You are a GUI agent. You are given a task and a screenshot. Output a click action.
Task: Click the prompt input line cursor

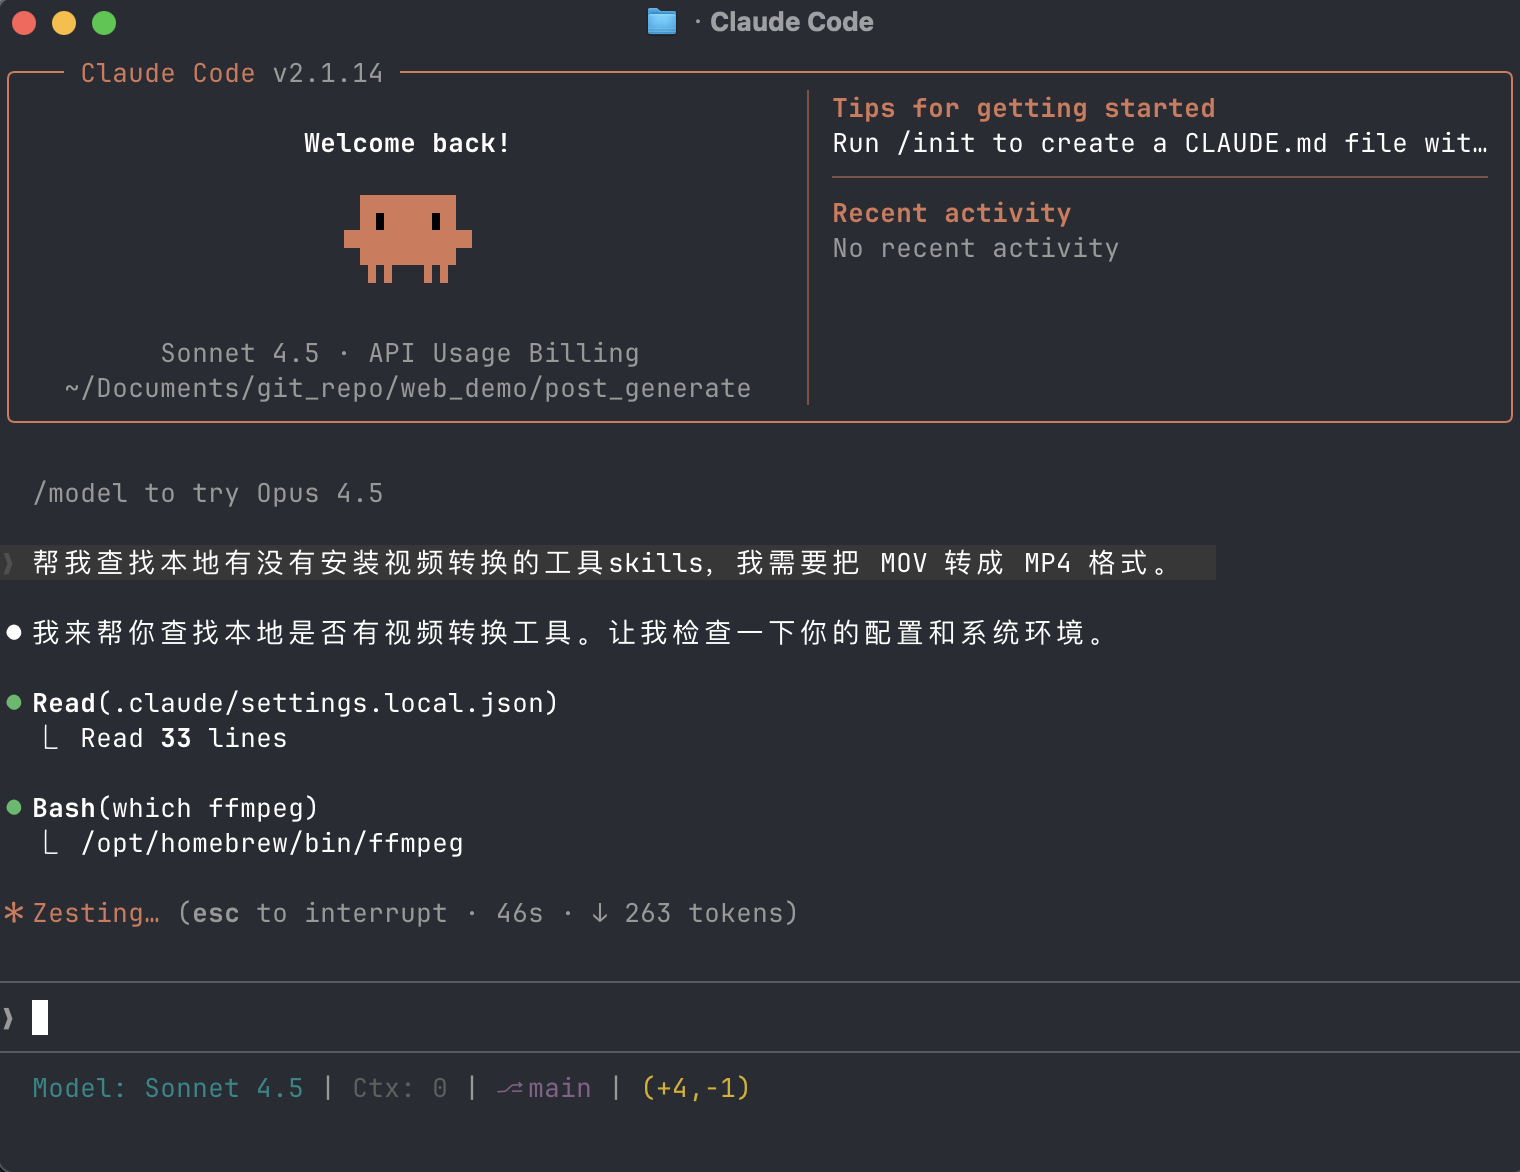tap(40, 1017)
